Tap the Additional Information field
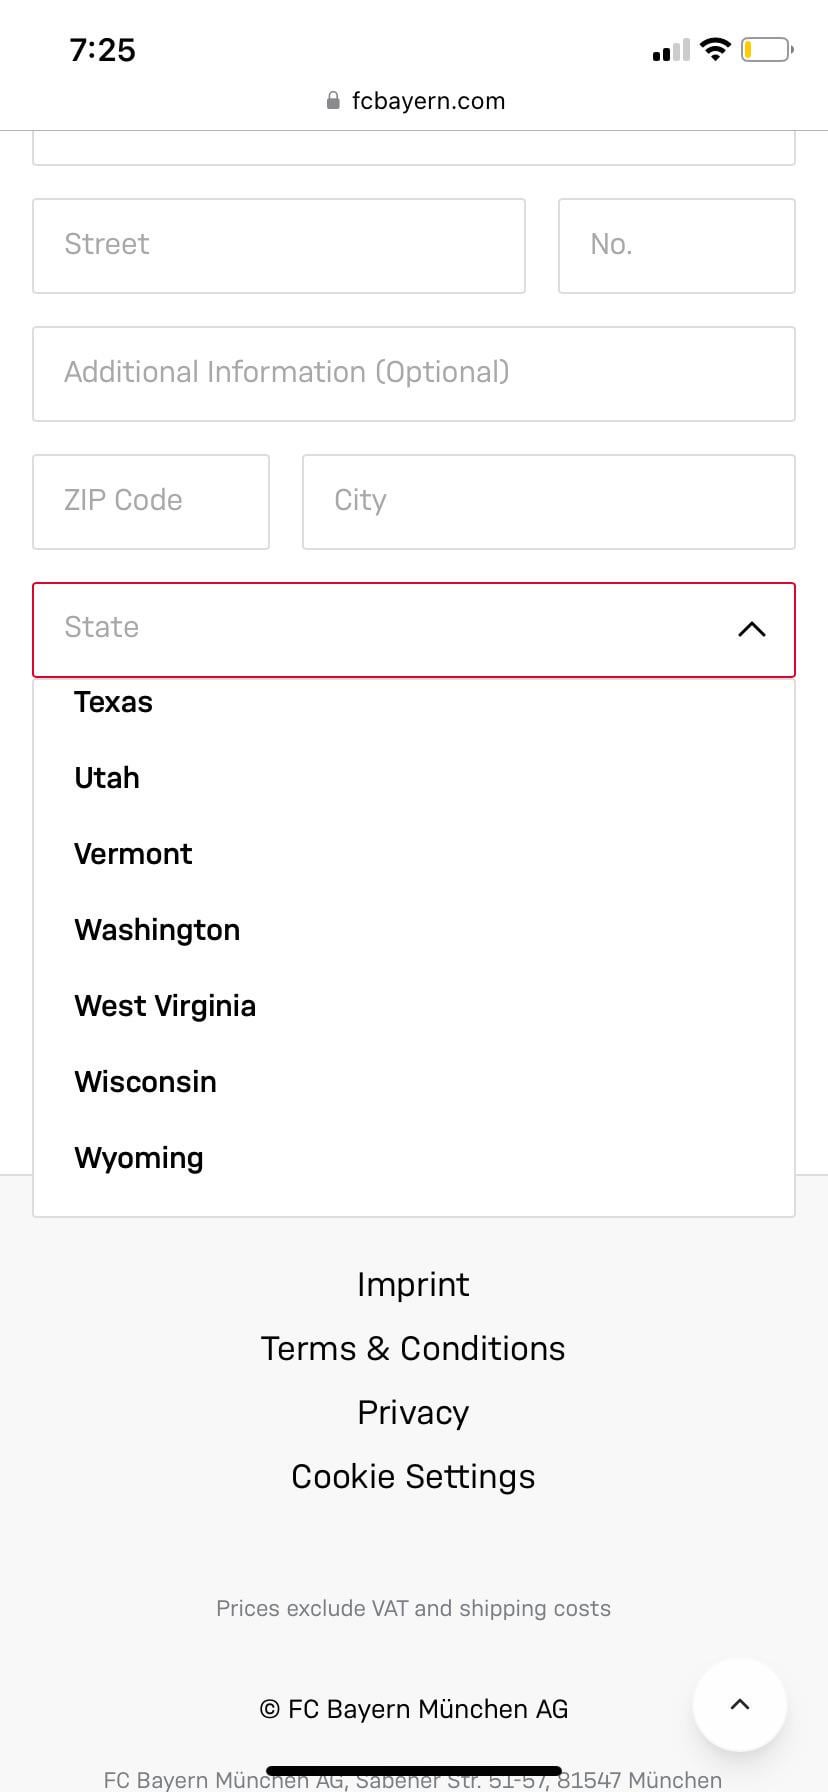 (413, 374)
